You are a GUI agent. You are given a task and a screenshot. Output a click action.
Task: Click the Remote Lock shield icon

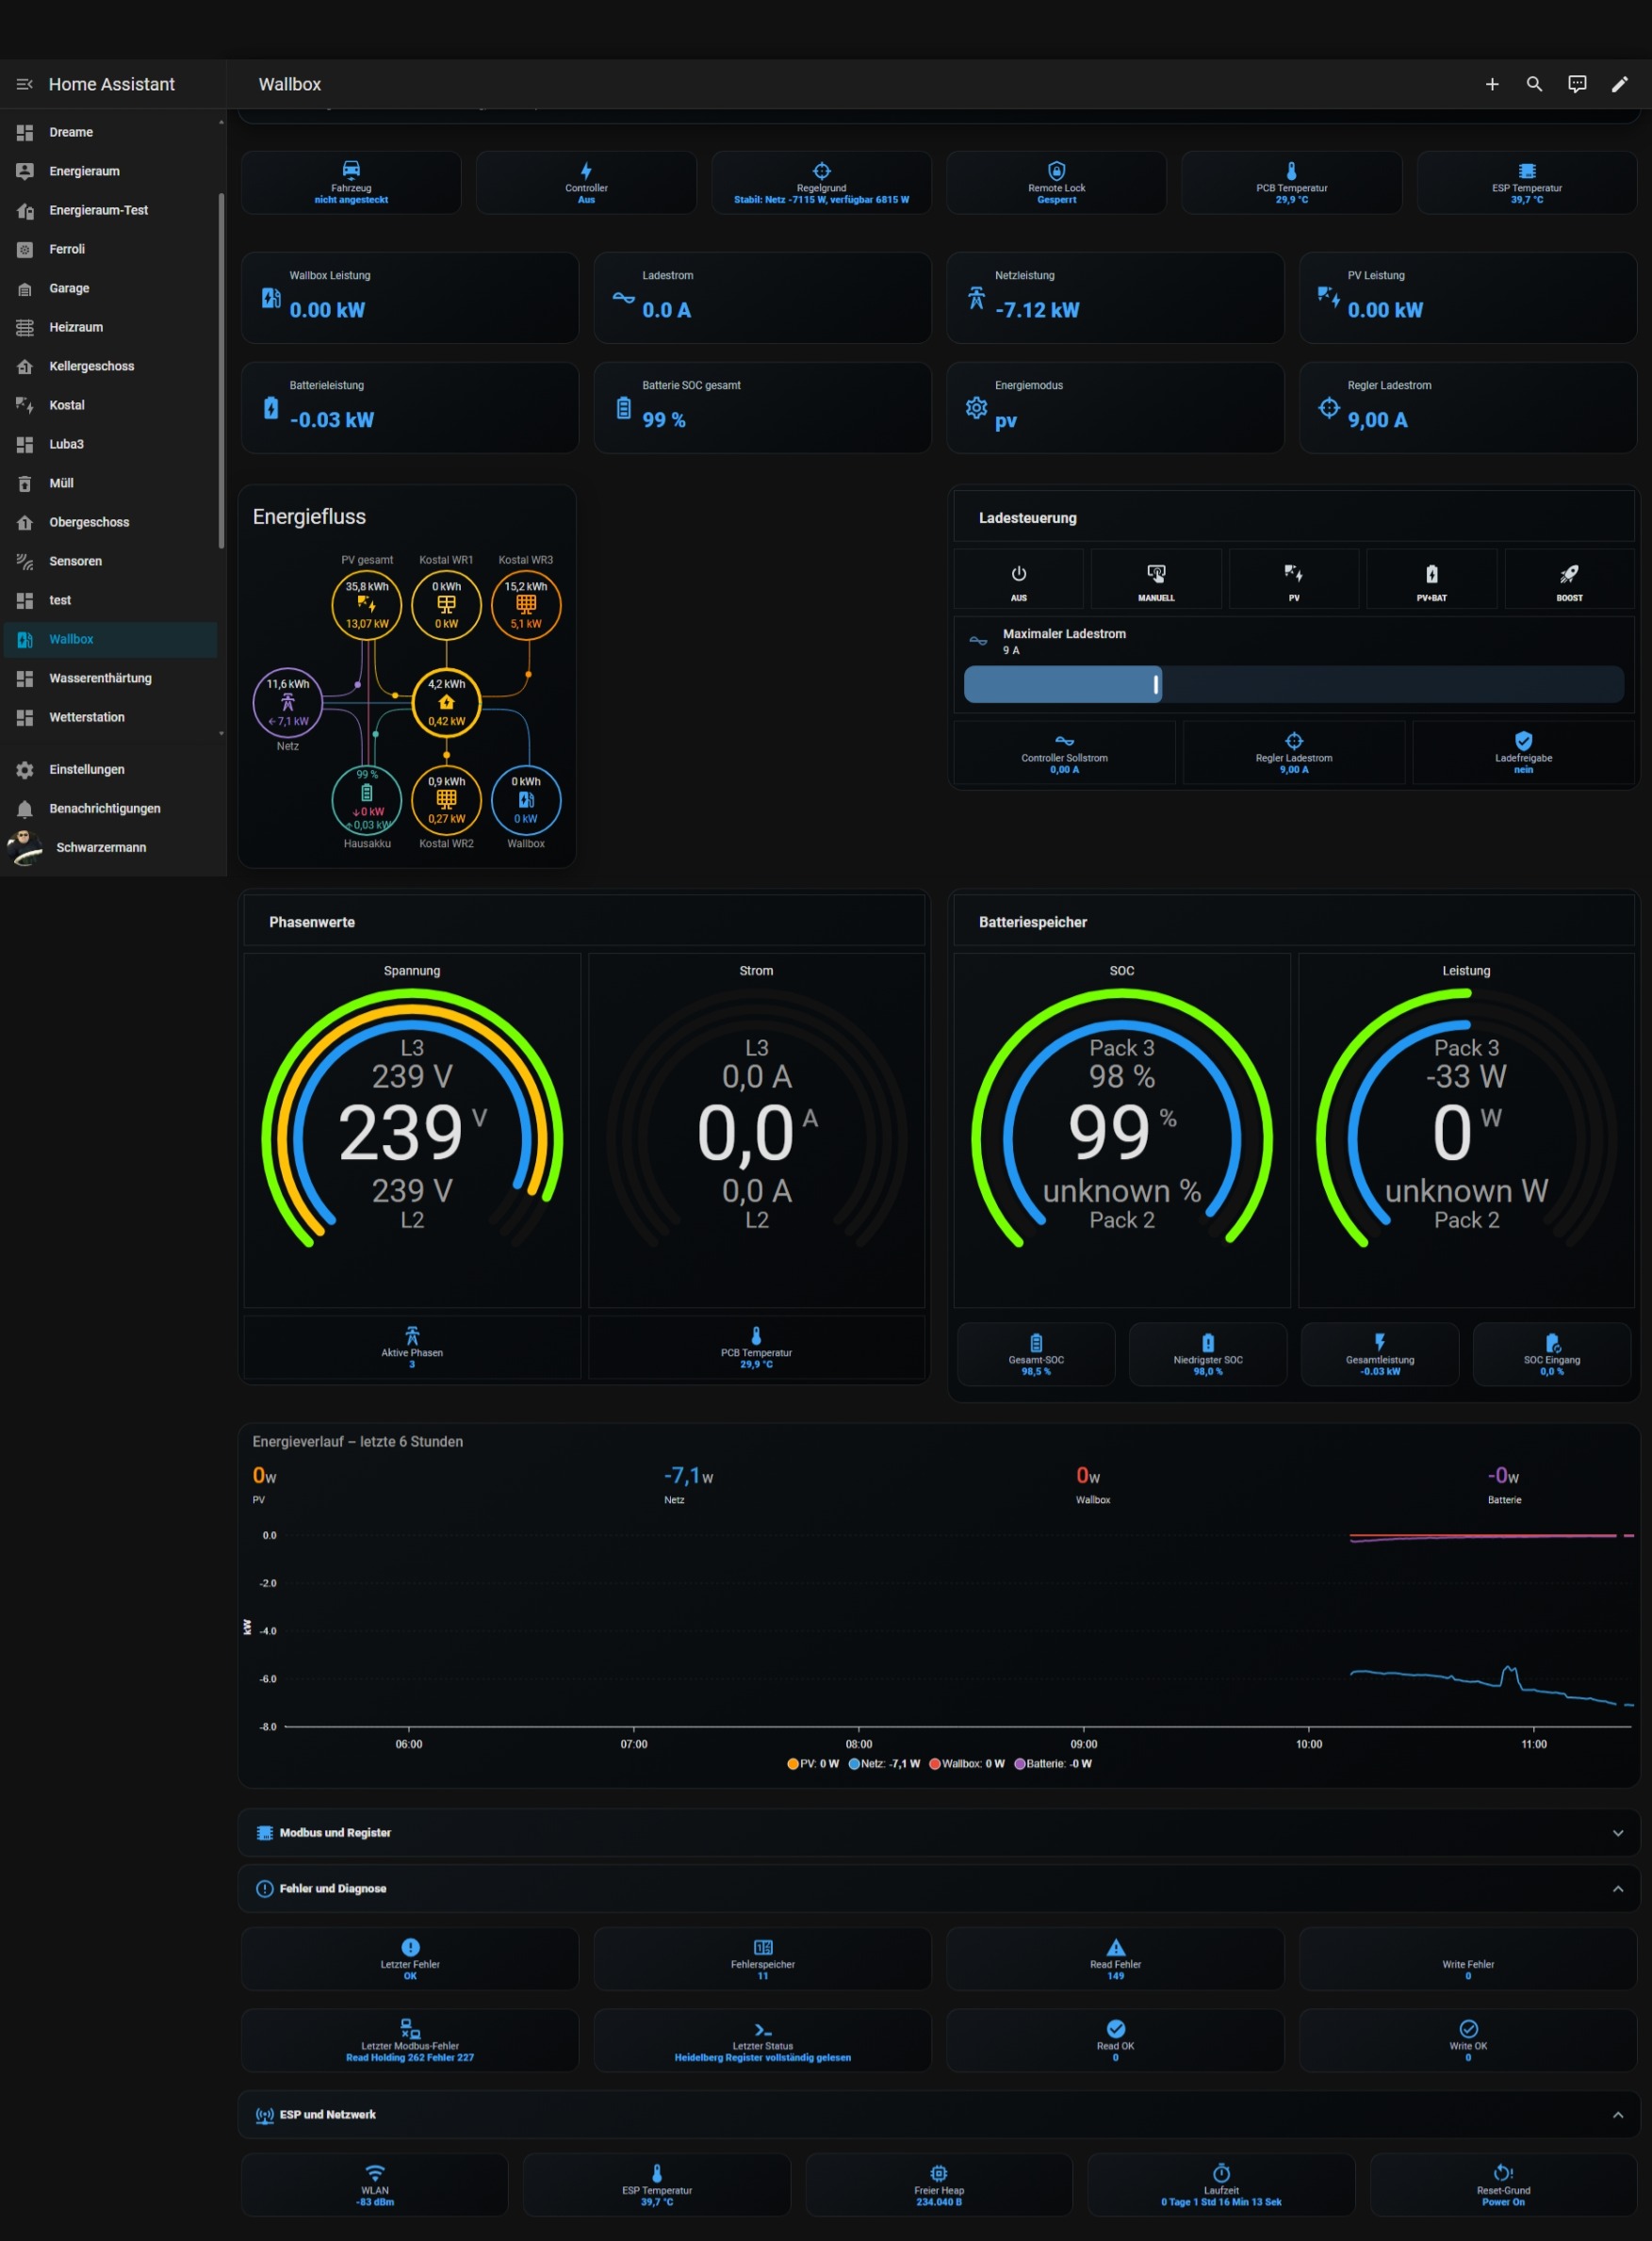coord(1056,170)
